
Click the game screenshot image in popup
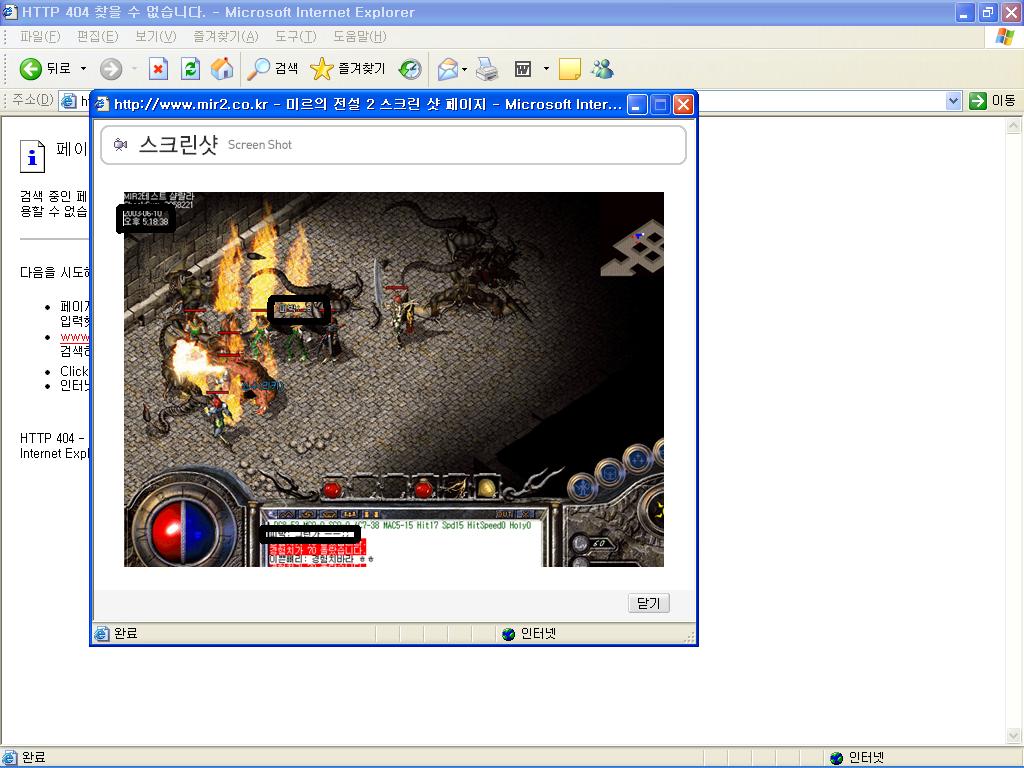click(x=394, y=379)
